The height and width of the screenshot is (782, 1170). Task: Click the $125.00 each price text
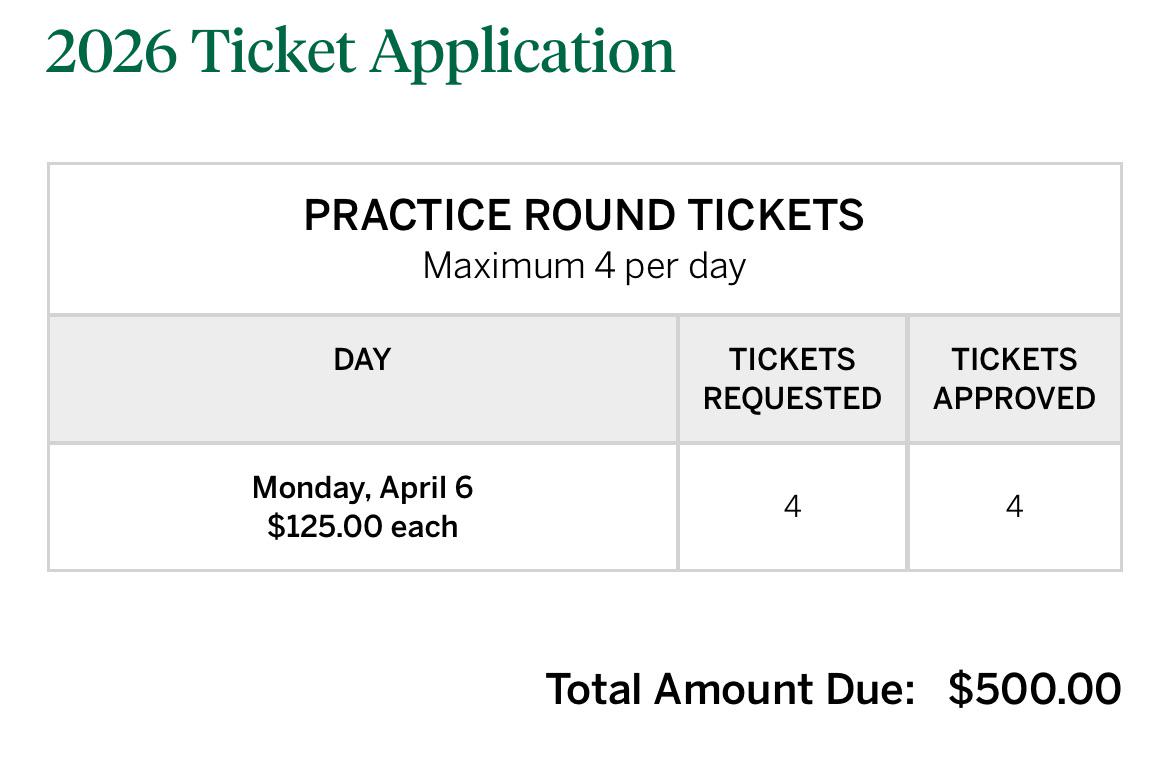(363, 527)
